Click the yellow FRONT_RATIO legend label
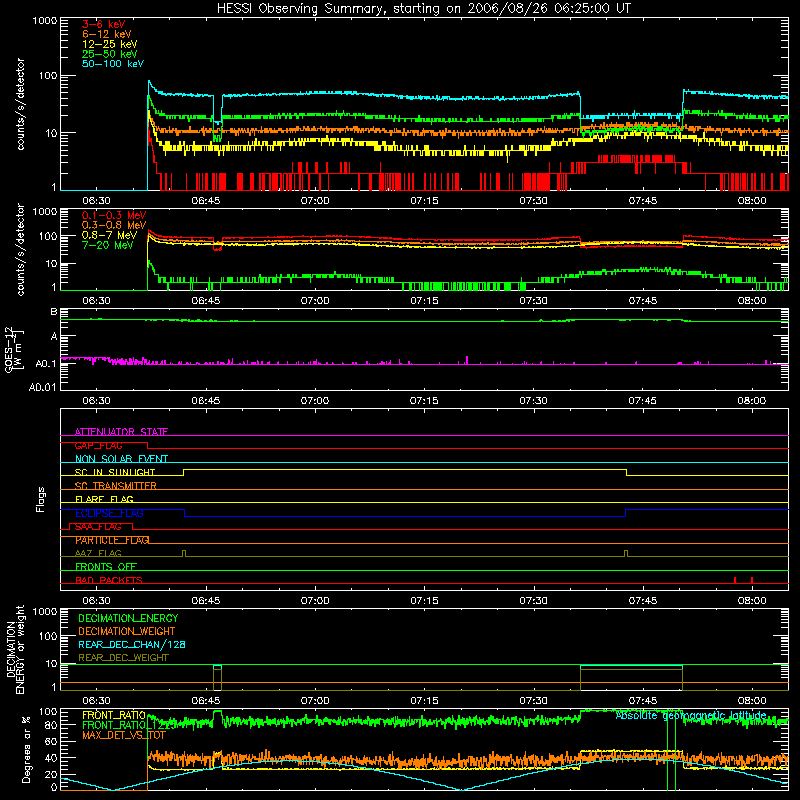Image resolution: width=800 pixels, height=800 pixels. pyautogui.click(x=114, y=715)
